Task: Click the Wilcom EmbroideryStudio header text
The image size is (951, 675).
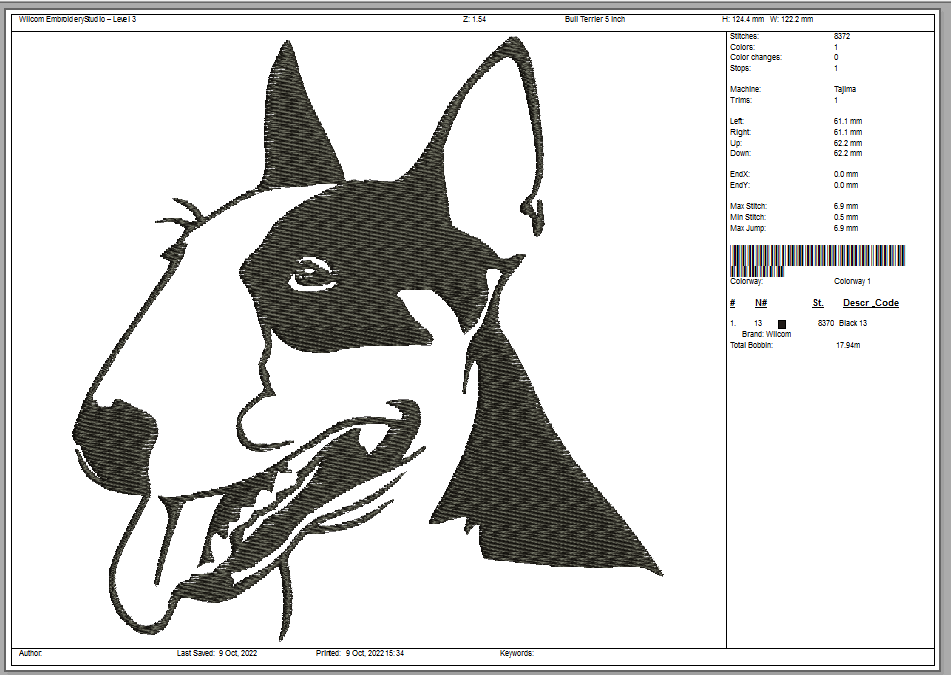Action: [x=77, y=20]
